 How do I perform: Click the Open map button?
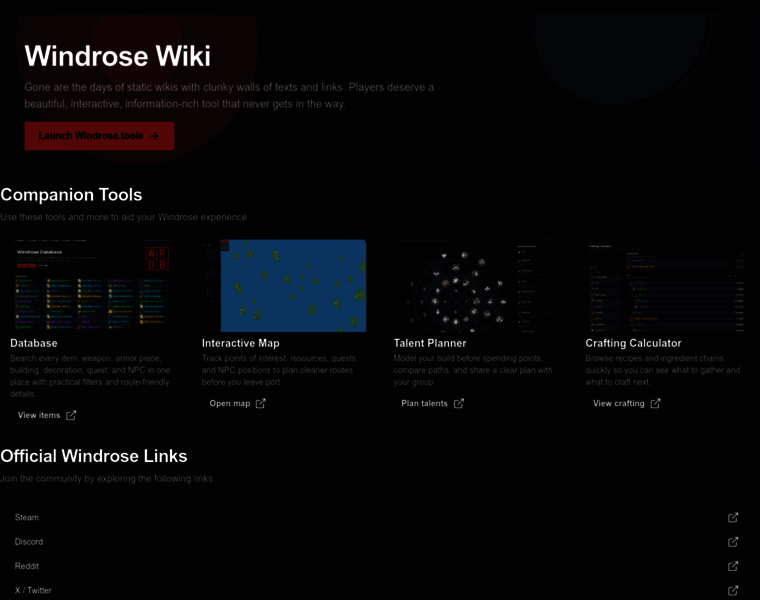(238, 403)
